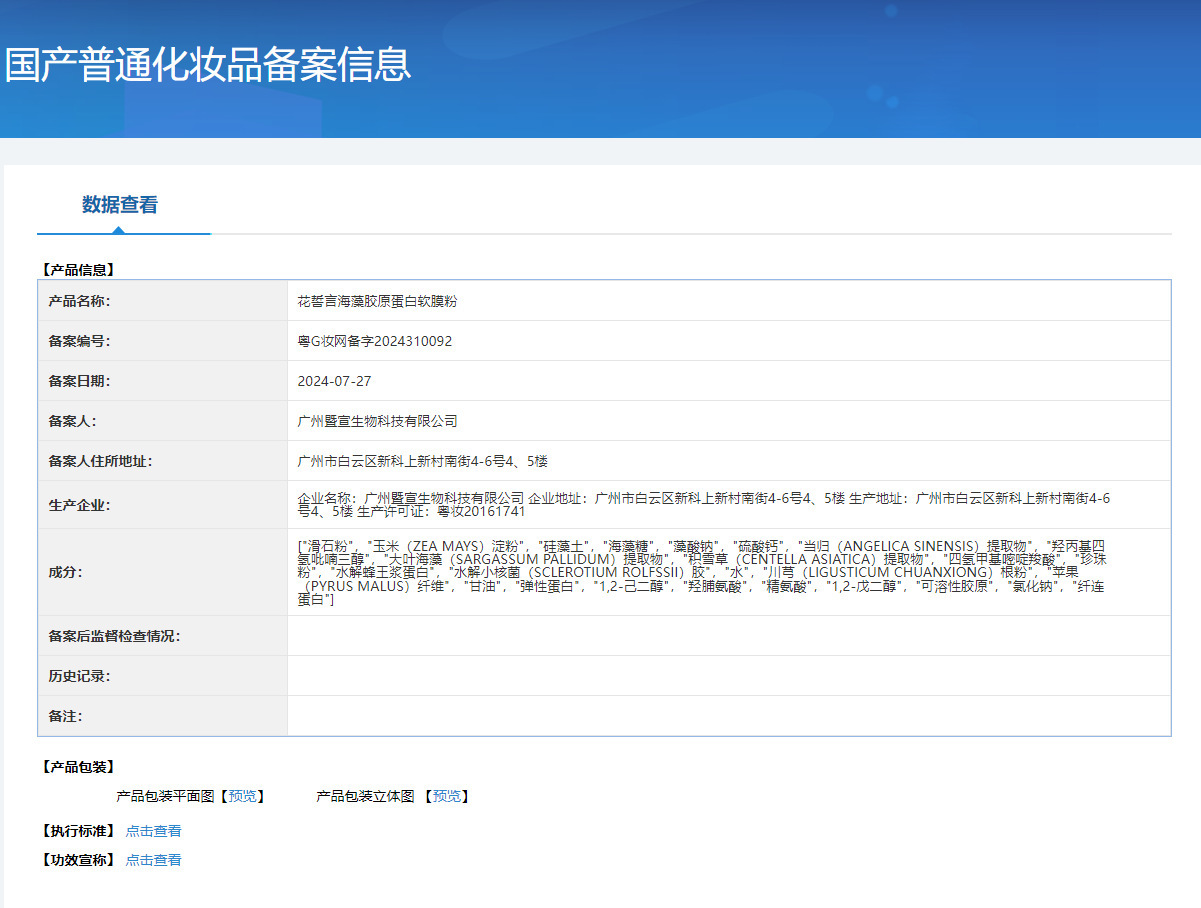Click the 国产普通化妆品备案信息 page title
The height and width of the screenshot is (908, 1201).
pos(207,64)
